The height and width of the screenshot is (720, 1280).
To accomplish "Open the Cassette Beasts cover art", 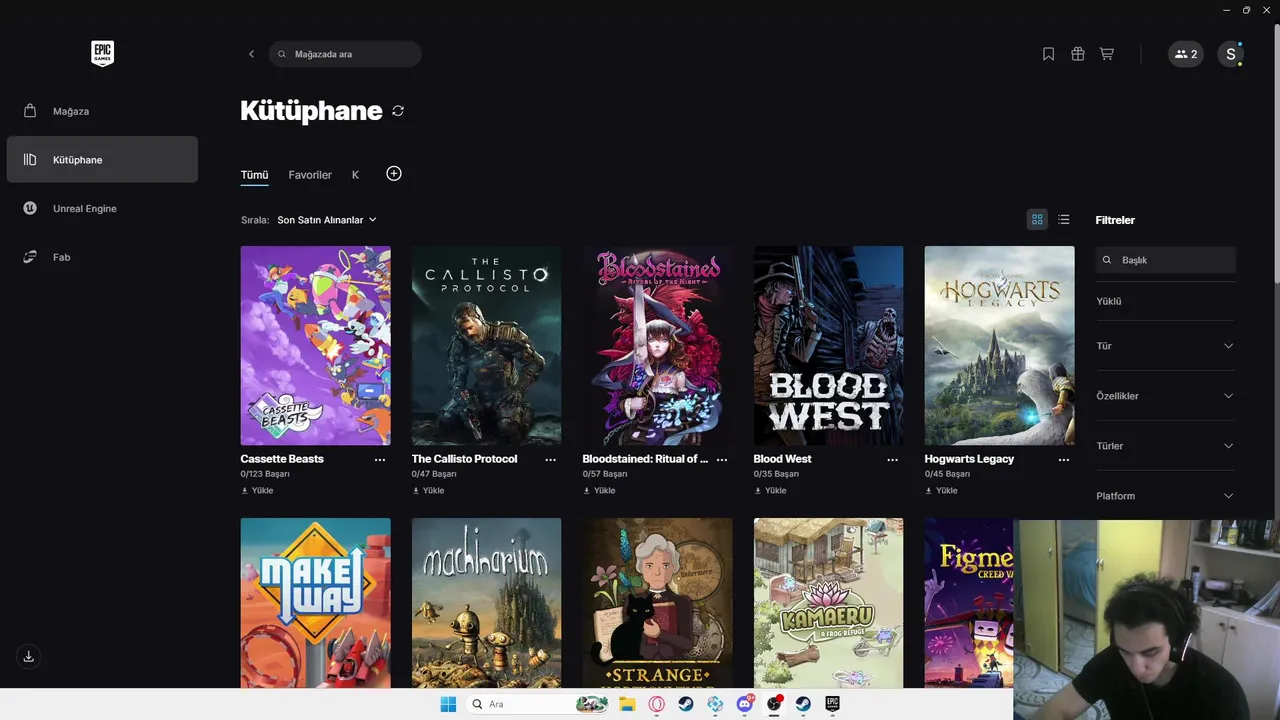I will (x=316, y=345).
